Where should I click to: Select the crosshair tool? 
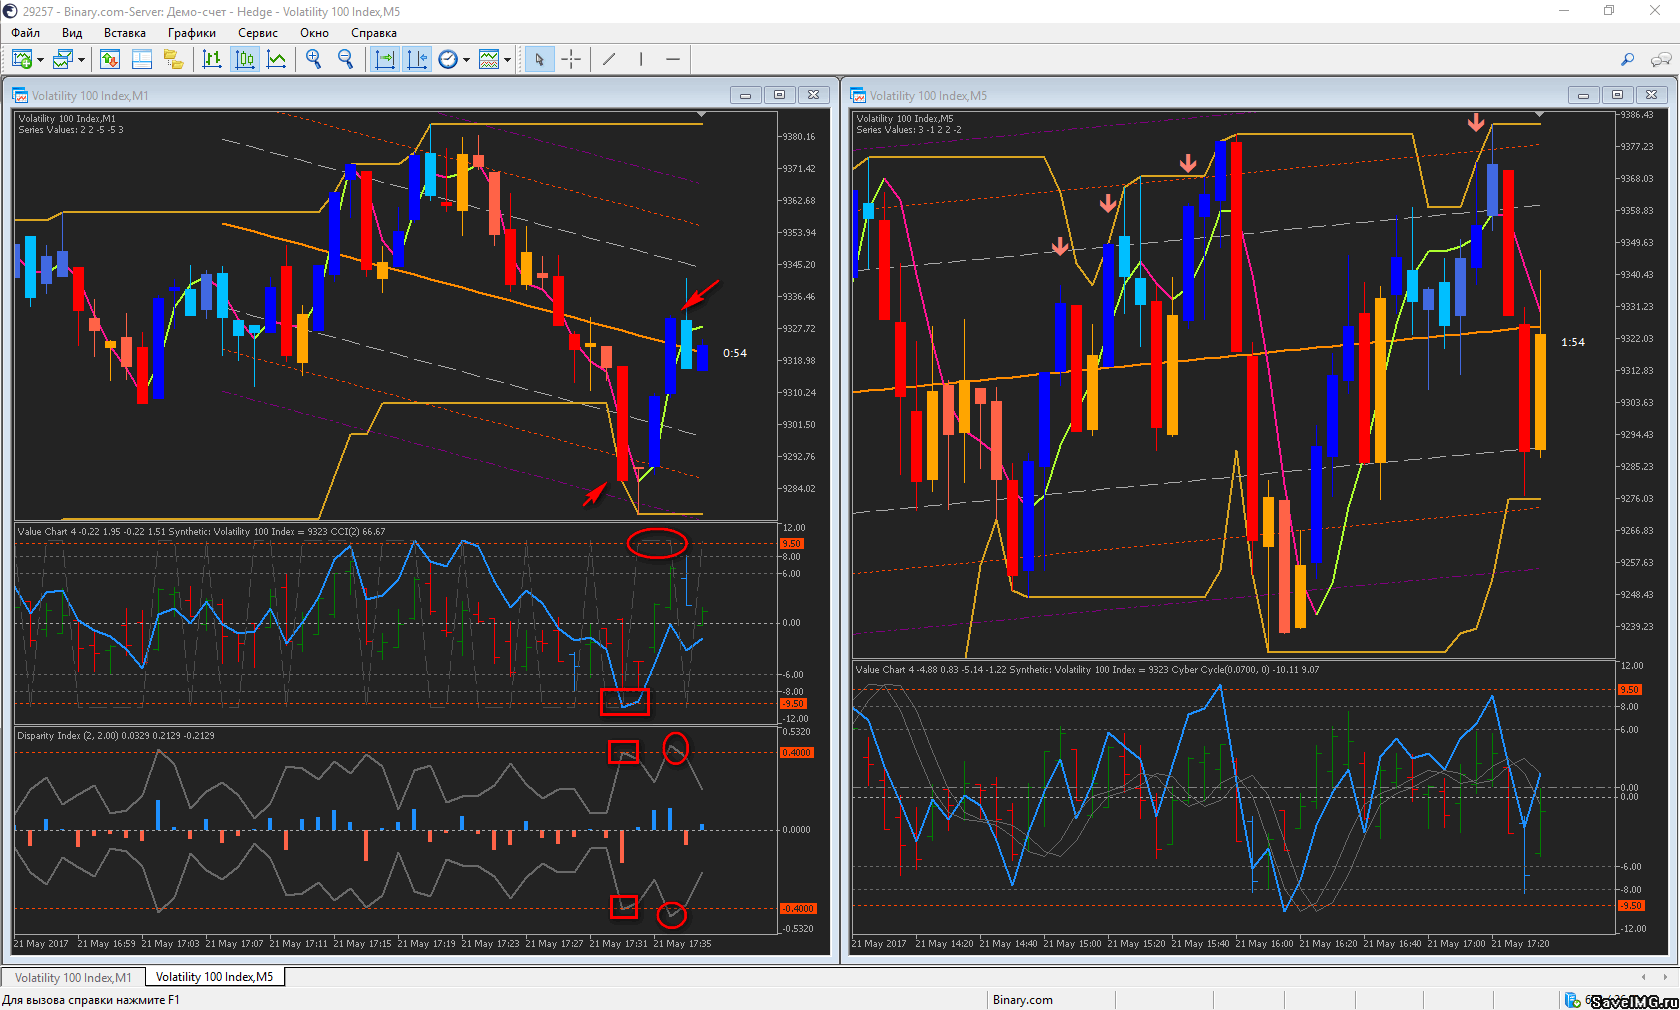pos(571,60)
